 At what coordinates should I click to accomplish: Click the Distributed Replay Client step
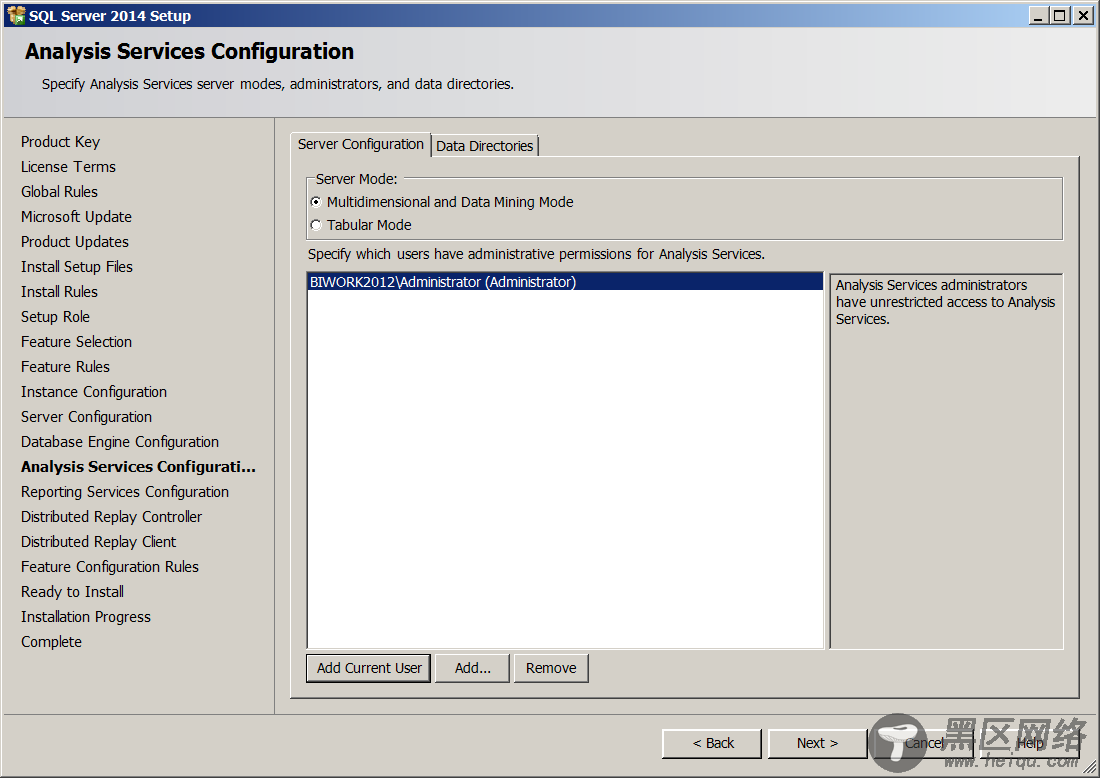[x=98, y=542]
